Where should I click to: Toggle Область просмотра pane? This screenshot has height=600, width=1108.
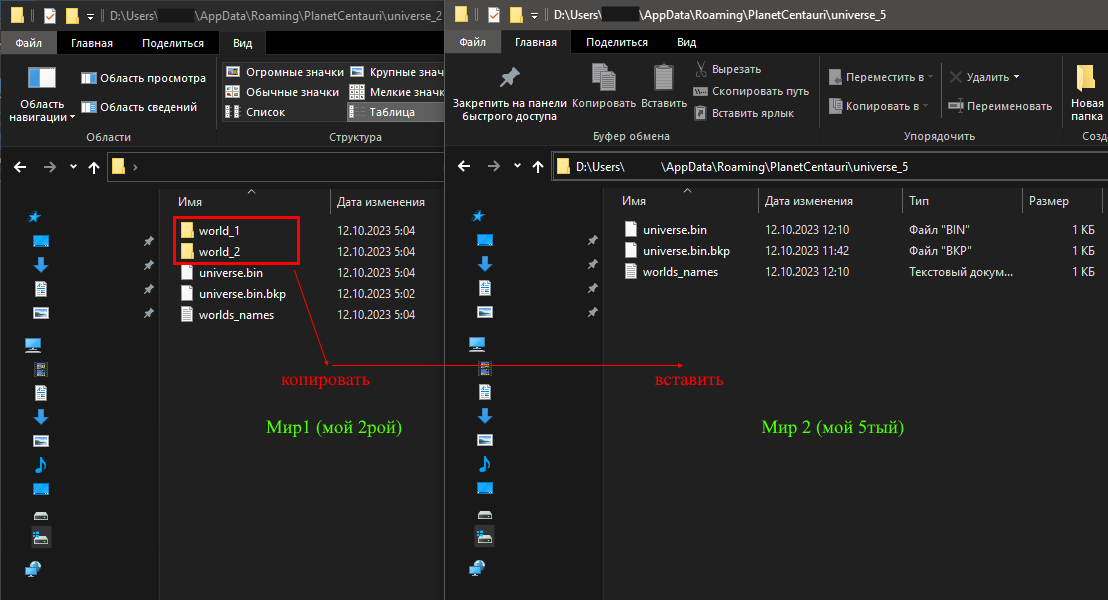point(143,78)
